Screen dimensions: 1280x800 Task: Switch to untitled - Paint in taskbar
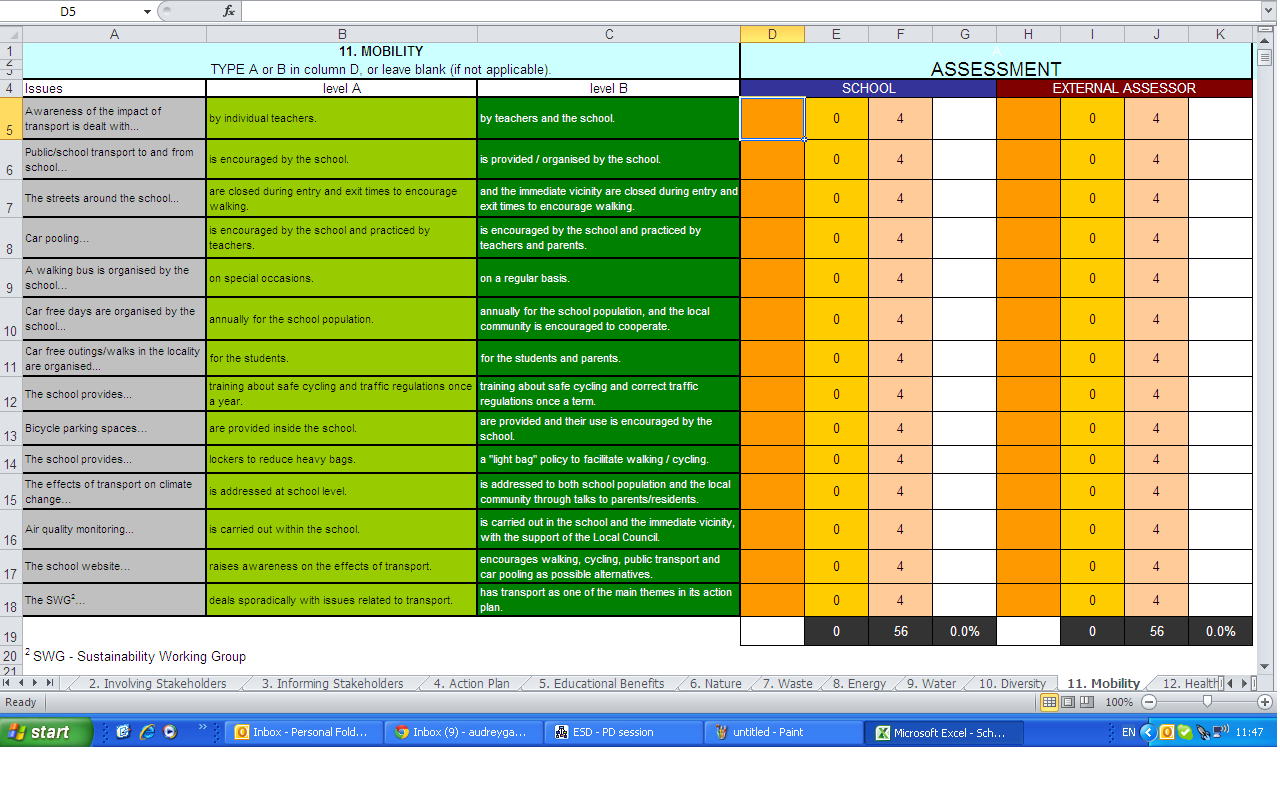[x=783, y=732]
